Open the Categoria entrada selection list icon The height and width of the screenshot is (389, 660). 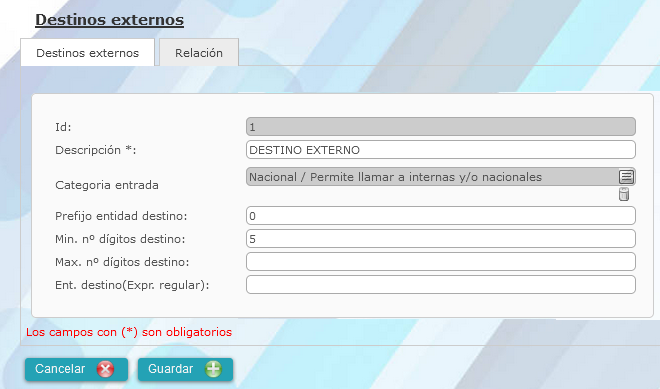point(626,177)
